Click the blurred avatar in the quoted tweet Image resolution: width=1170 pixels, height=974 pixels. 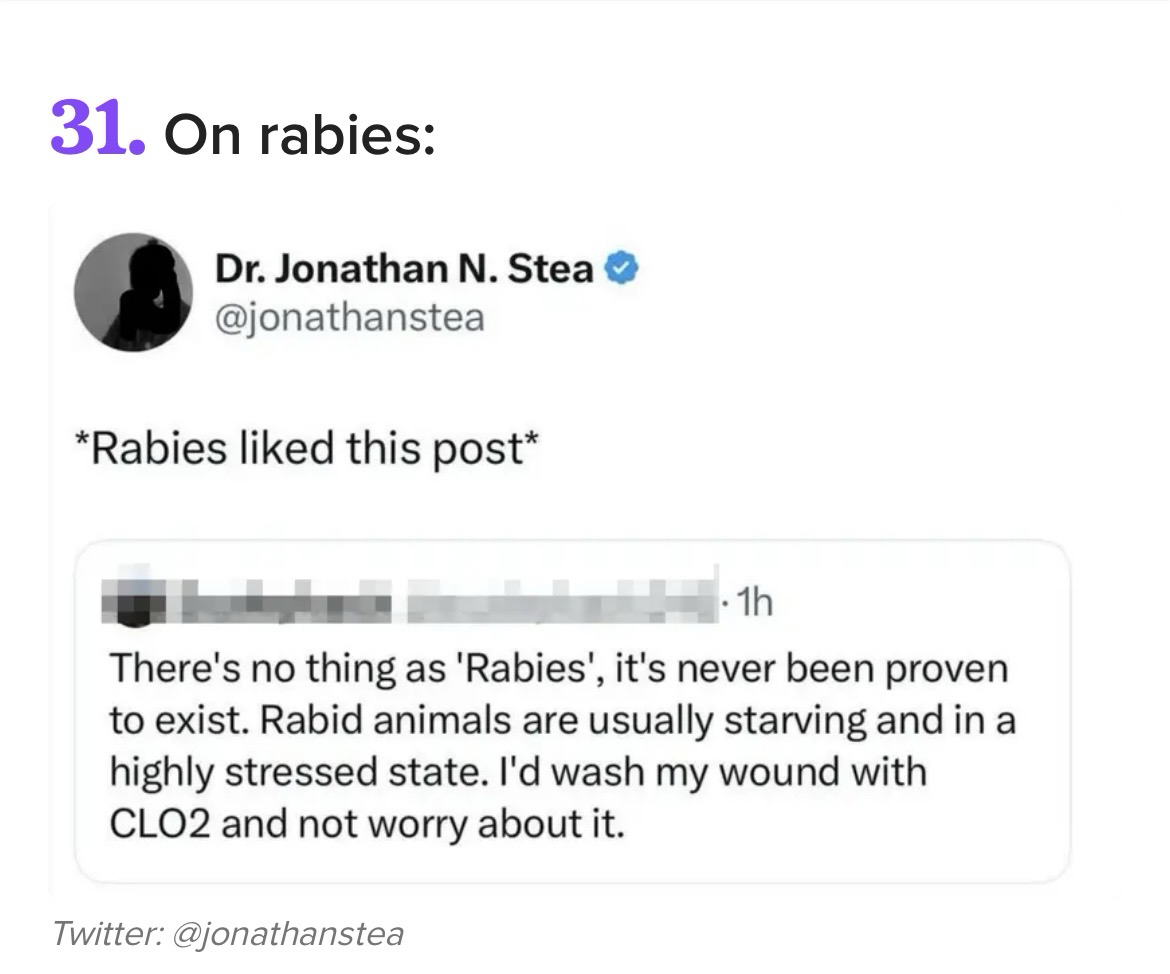click(x=128, y=606)
